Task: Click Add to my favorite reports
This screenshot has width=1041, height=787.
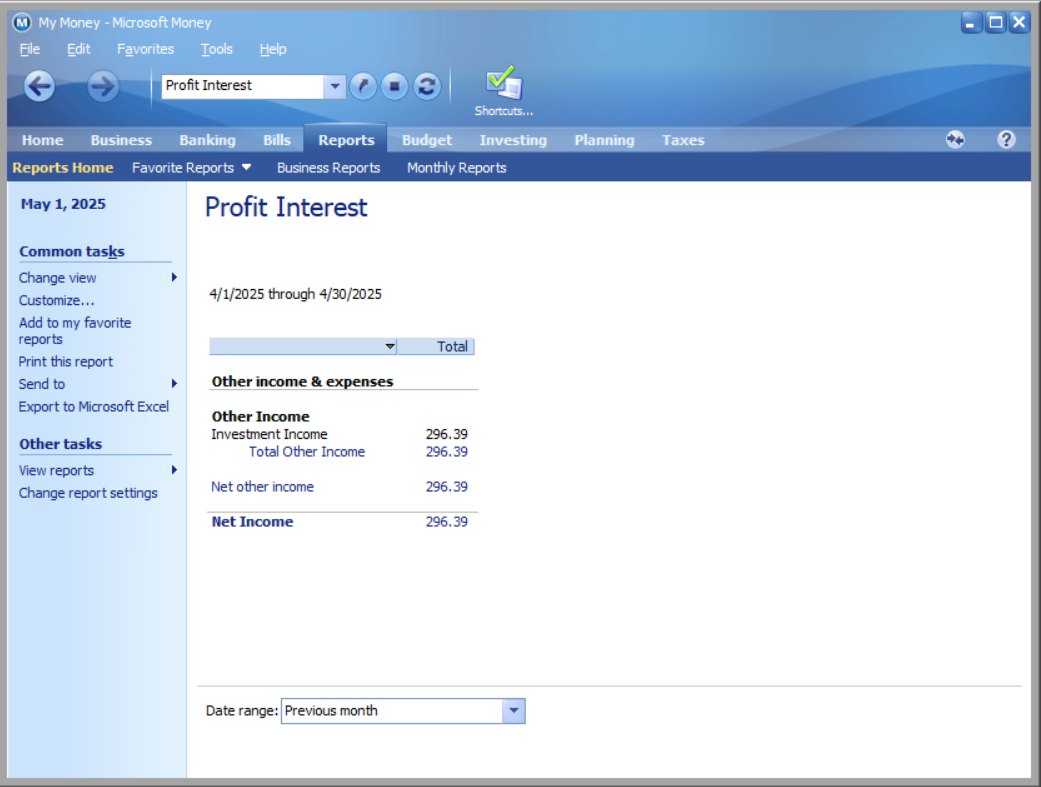Action: point(75,331)
